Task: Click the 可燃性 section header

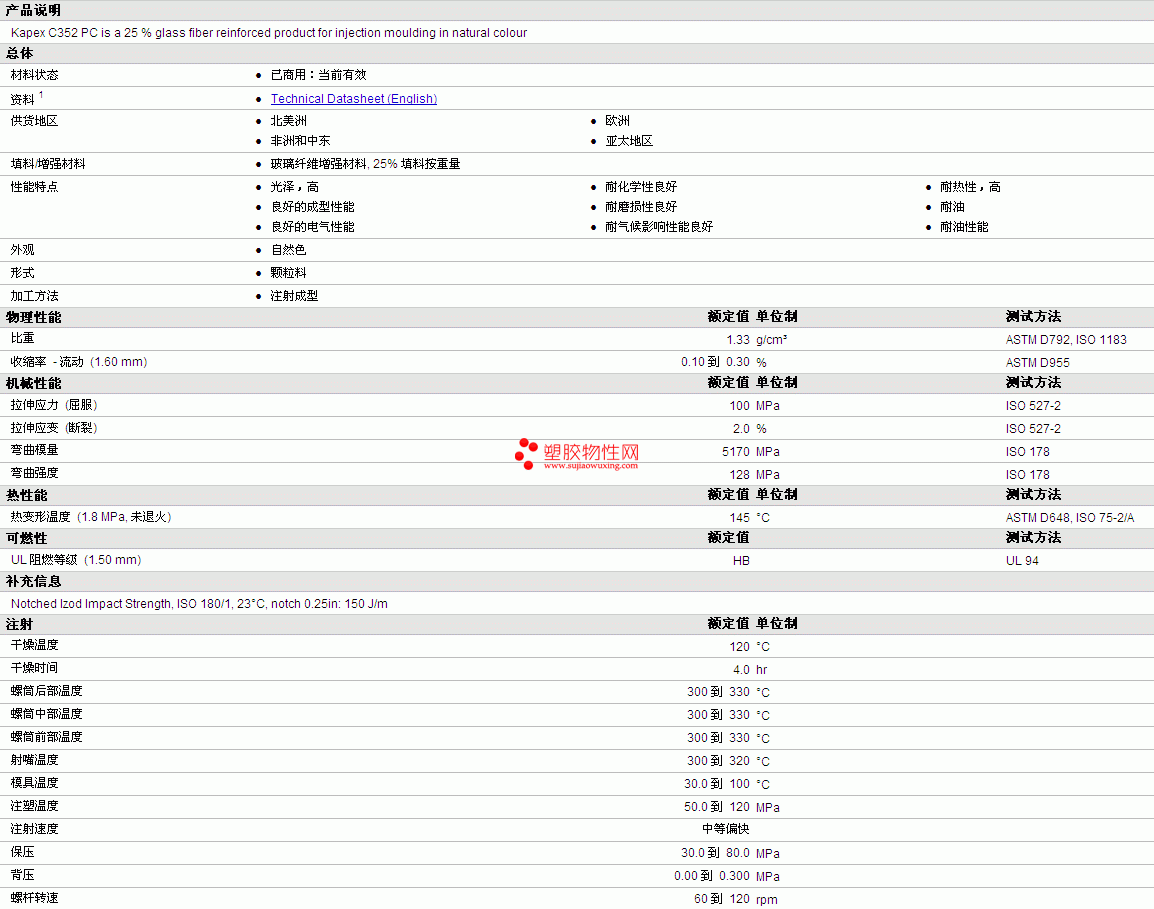Action: click(27, 539)
